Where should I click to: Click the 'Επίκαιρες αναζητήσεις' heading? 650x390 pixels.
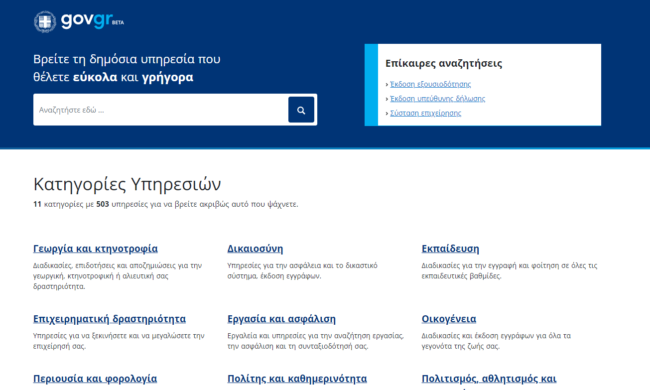pos(444,63)
